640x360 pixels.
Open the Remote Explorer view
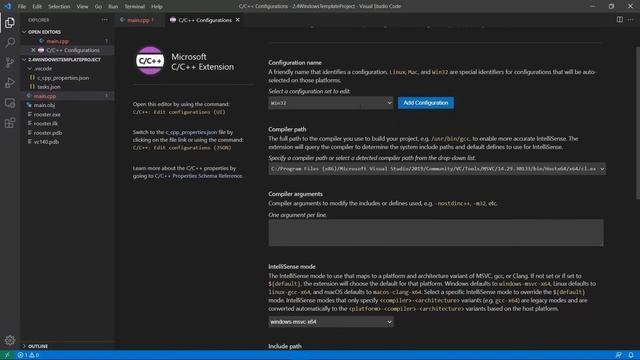10,103
